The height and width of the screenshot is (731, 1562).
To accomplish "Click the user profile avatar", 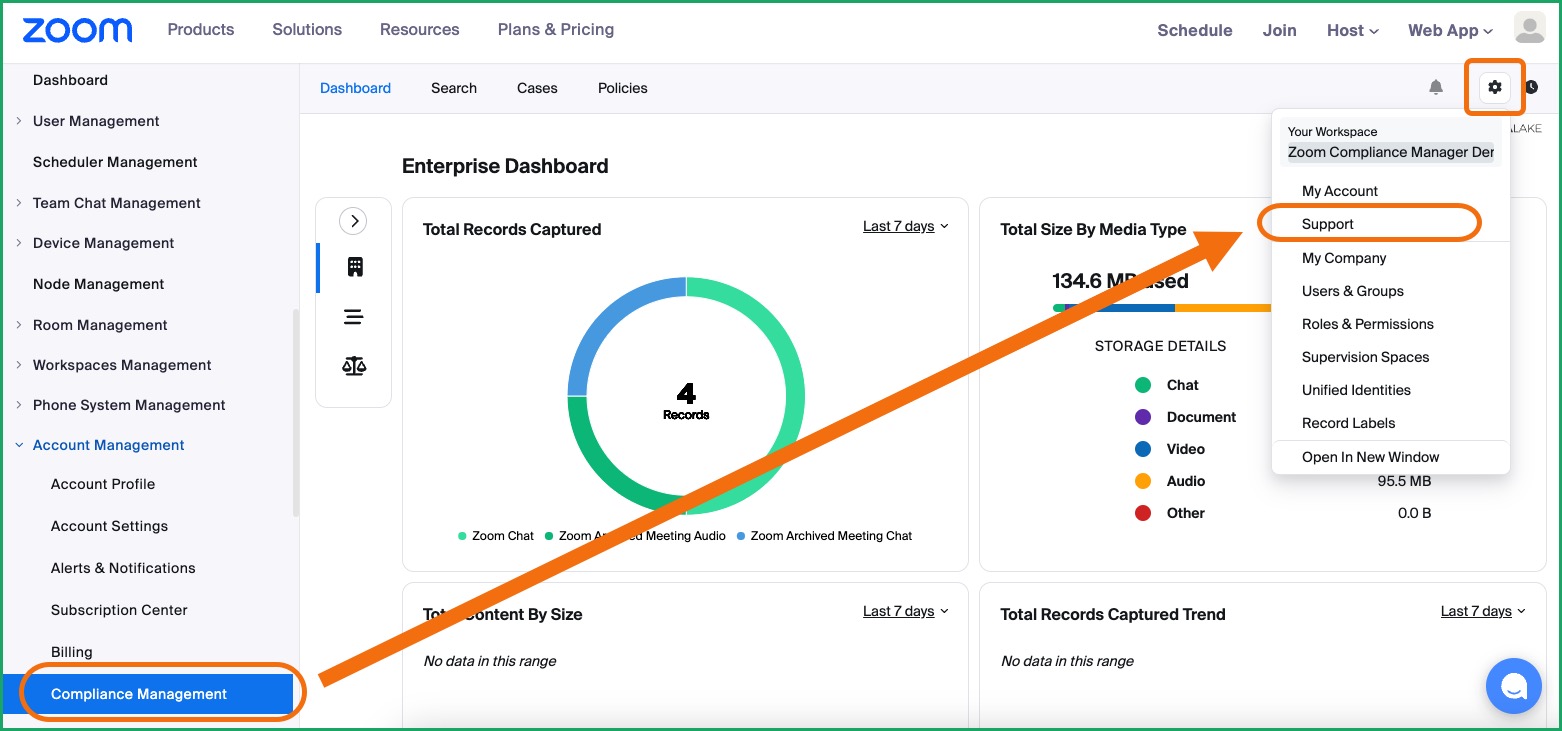I will (1530, 29).
